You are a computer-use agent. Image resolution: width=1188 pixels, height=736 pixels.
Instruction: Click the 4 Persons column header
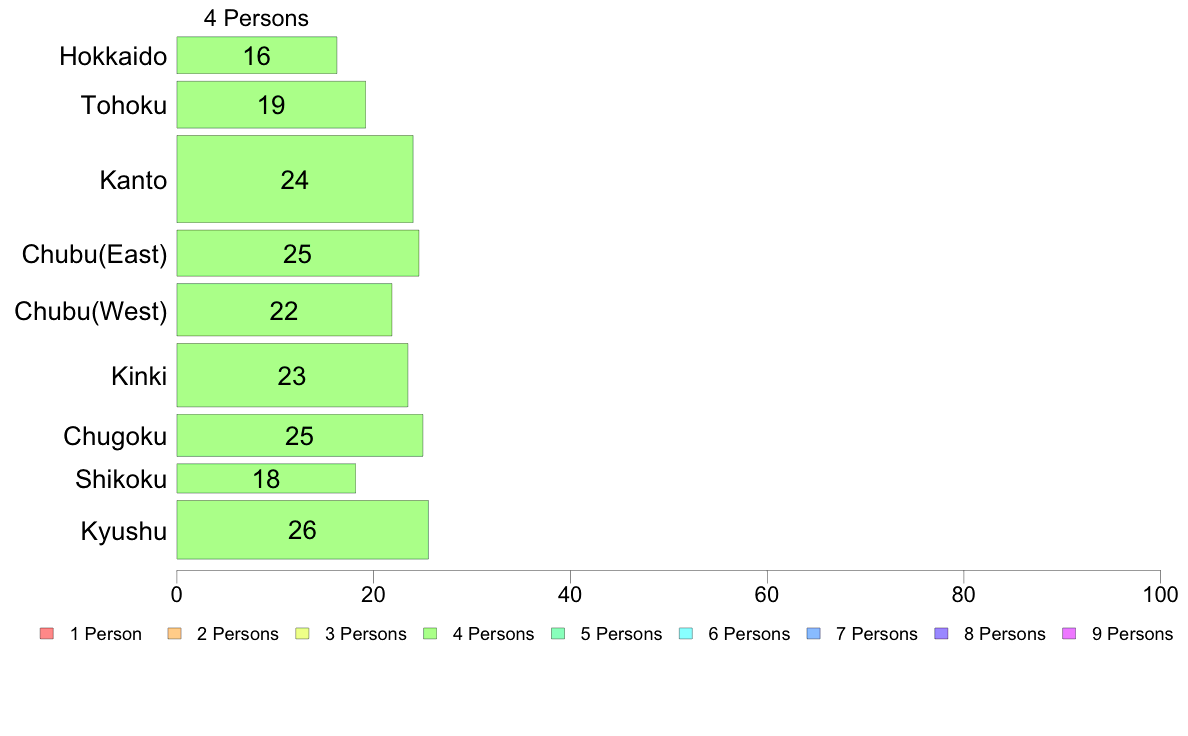(256, 18)
